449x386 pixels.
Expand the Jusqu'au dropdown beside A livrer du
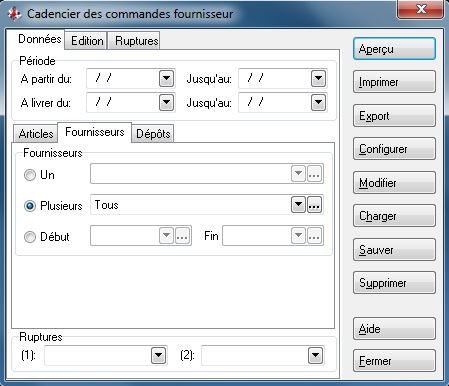pos(318,102)
